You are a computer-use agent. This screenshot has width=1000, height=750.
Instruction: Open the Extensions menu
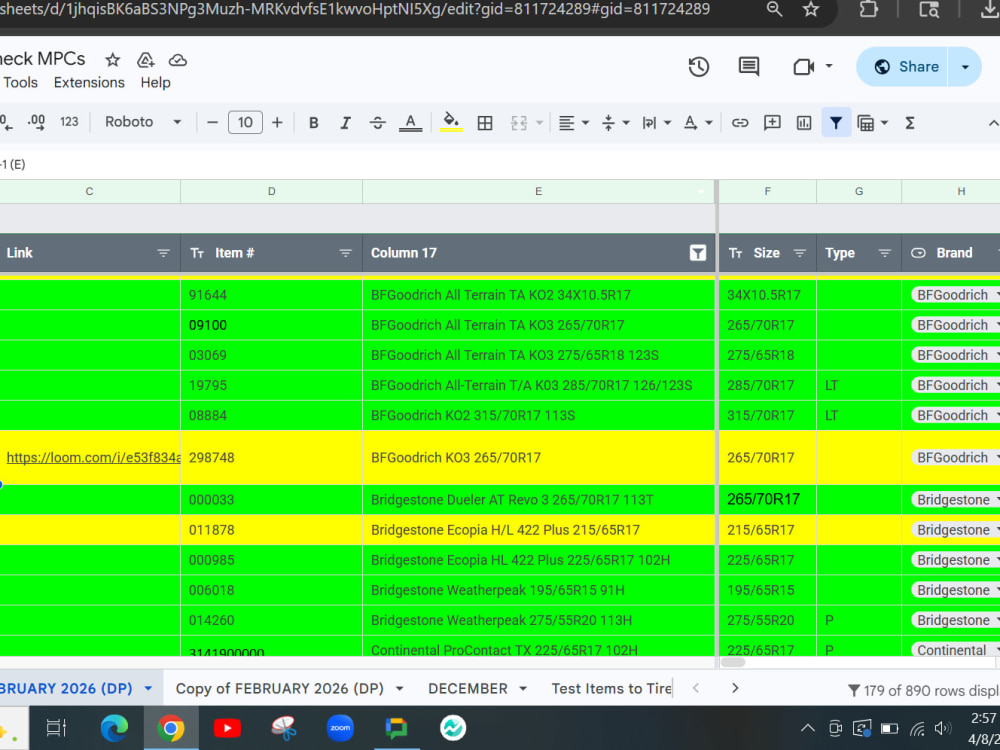click(89, 82)
